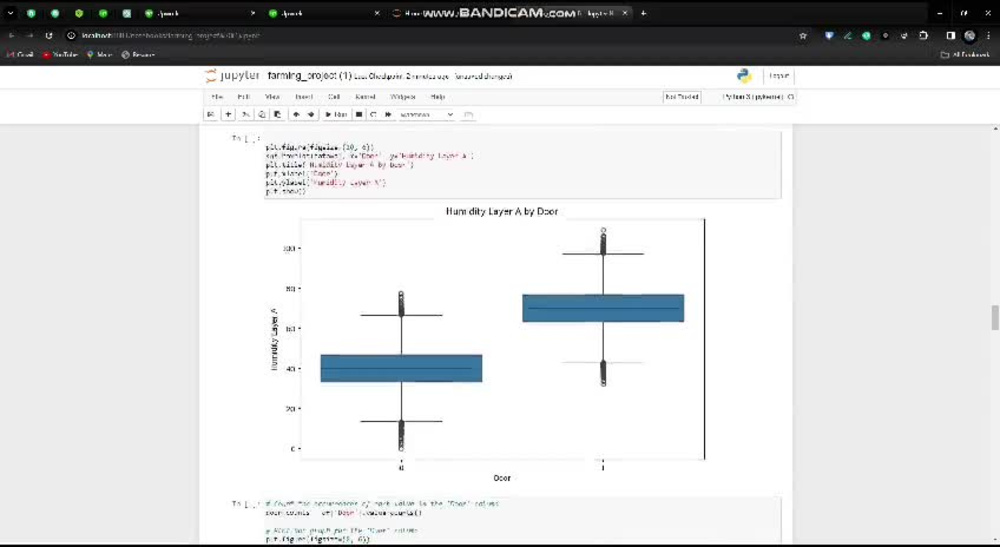Viewport: 1000px width, 547px height.
Task: Open the View menu
Action: click(272, 97)
